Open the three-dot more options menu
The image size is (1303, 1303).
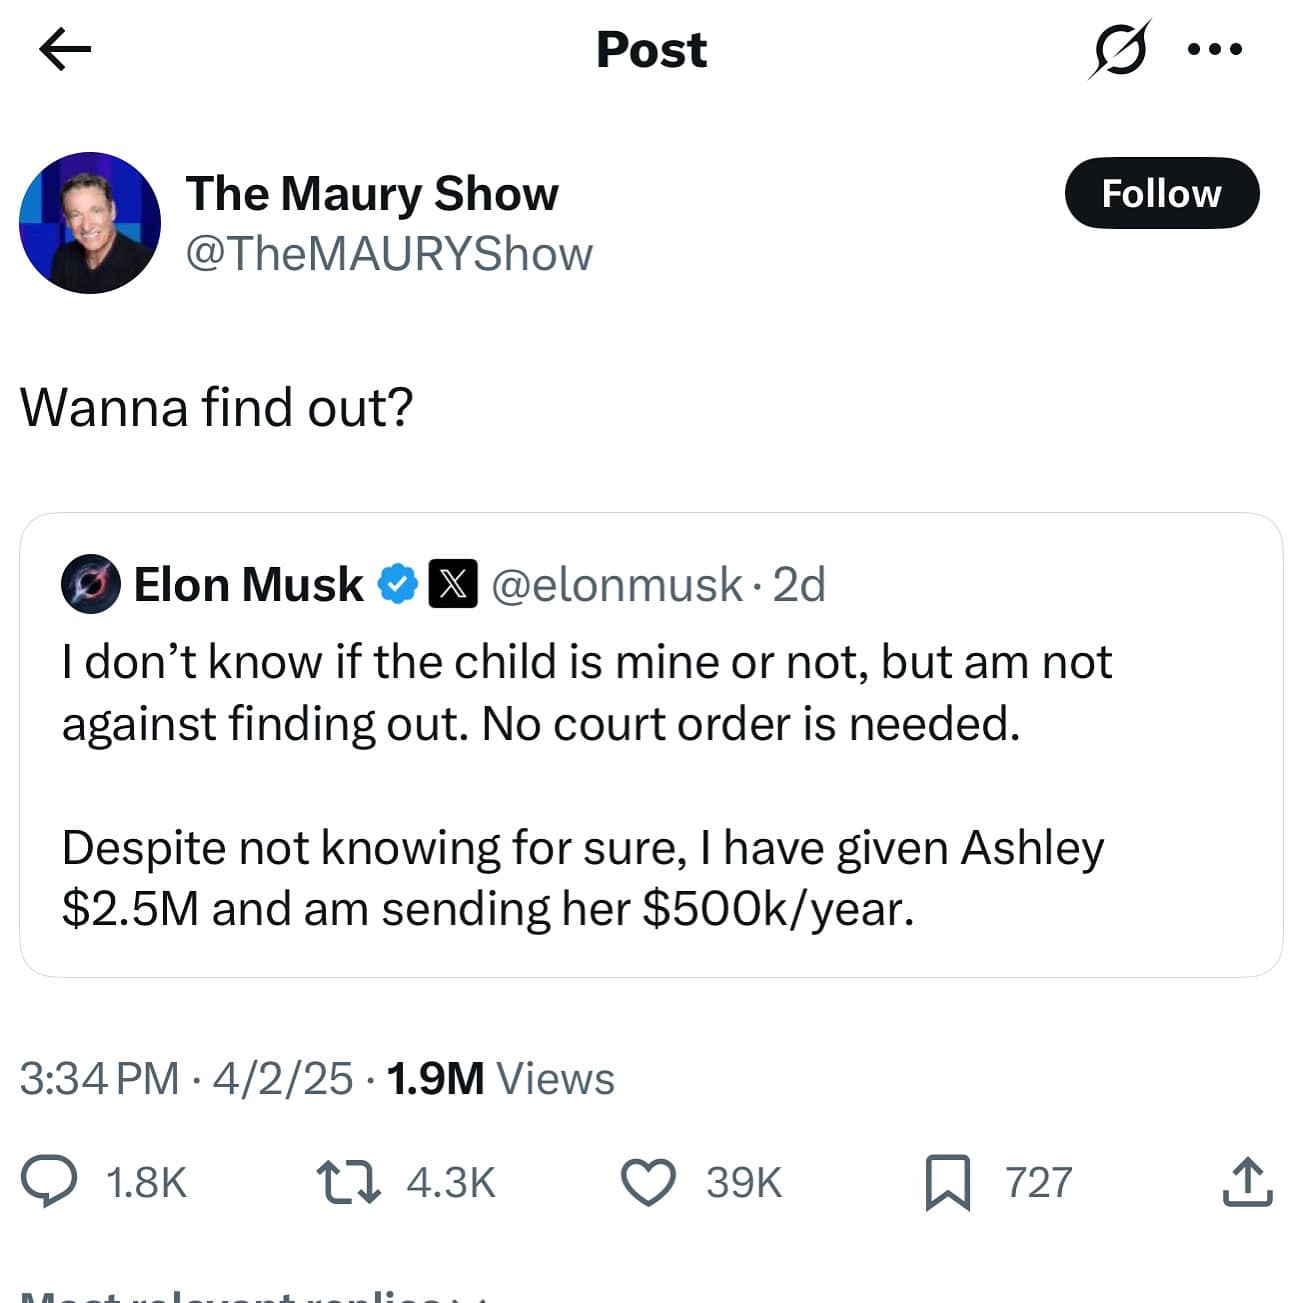click(1215, 49)
